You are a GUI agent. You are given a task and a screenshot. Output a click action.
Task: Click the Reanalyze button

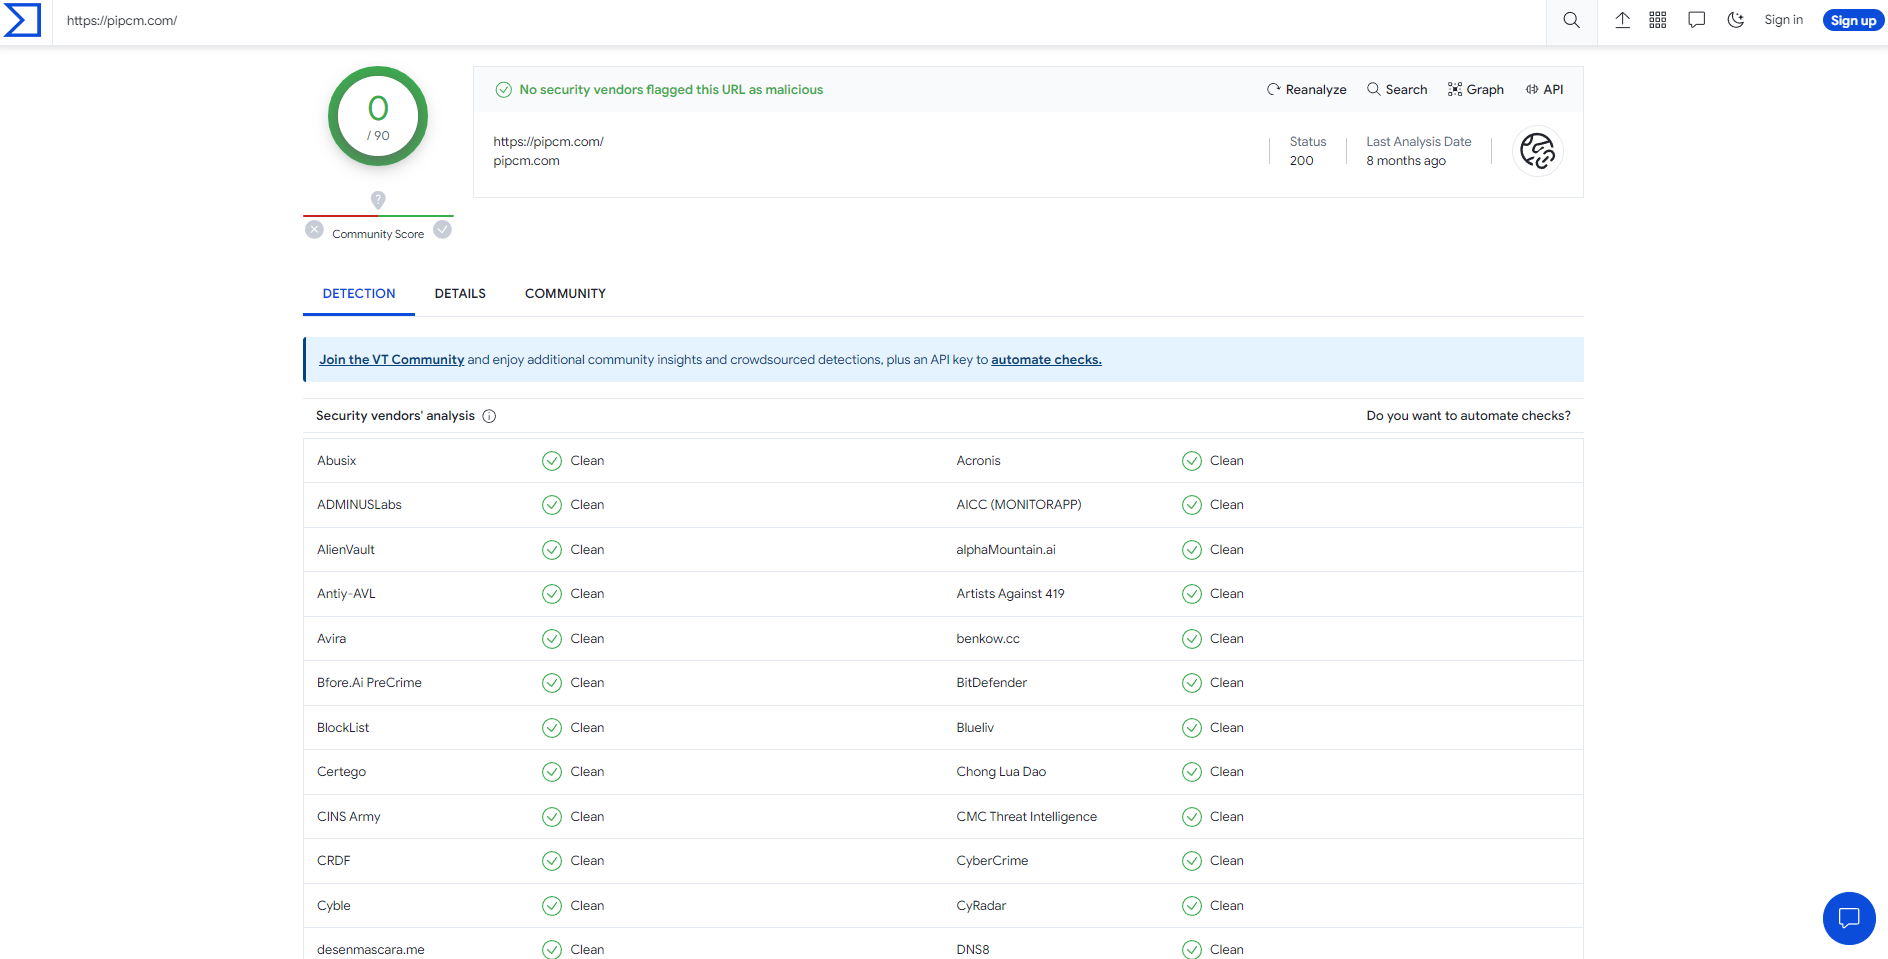coord(1306,90)
